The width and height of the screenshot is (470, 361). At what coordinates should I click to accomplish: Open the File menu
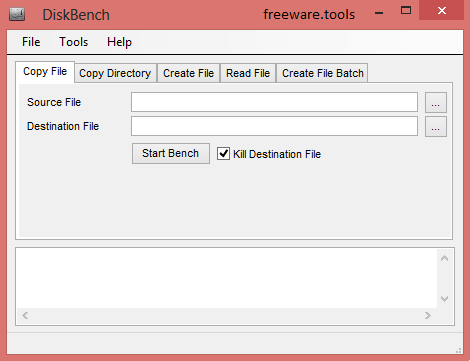pyautogui.click(x=31, y=42)
